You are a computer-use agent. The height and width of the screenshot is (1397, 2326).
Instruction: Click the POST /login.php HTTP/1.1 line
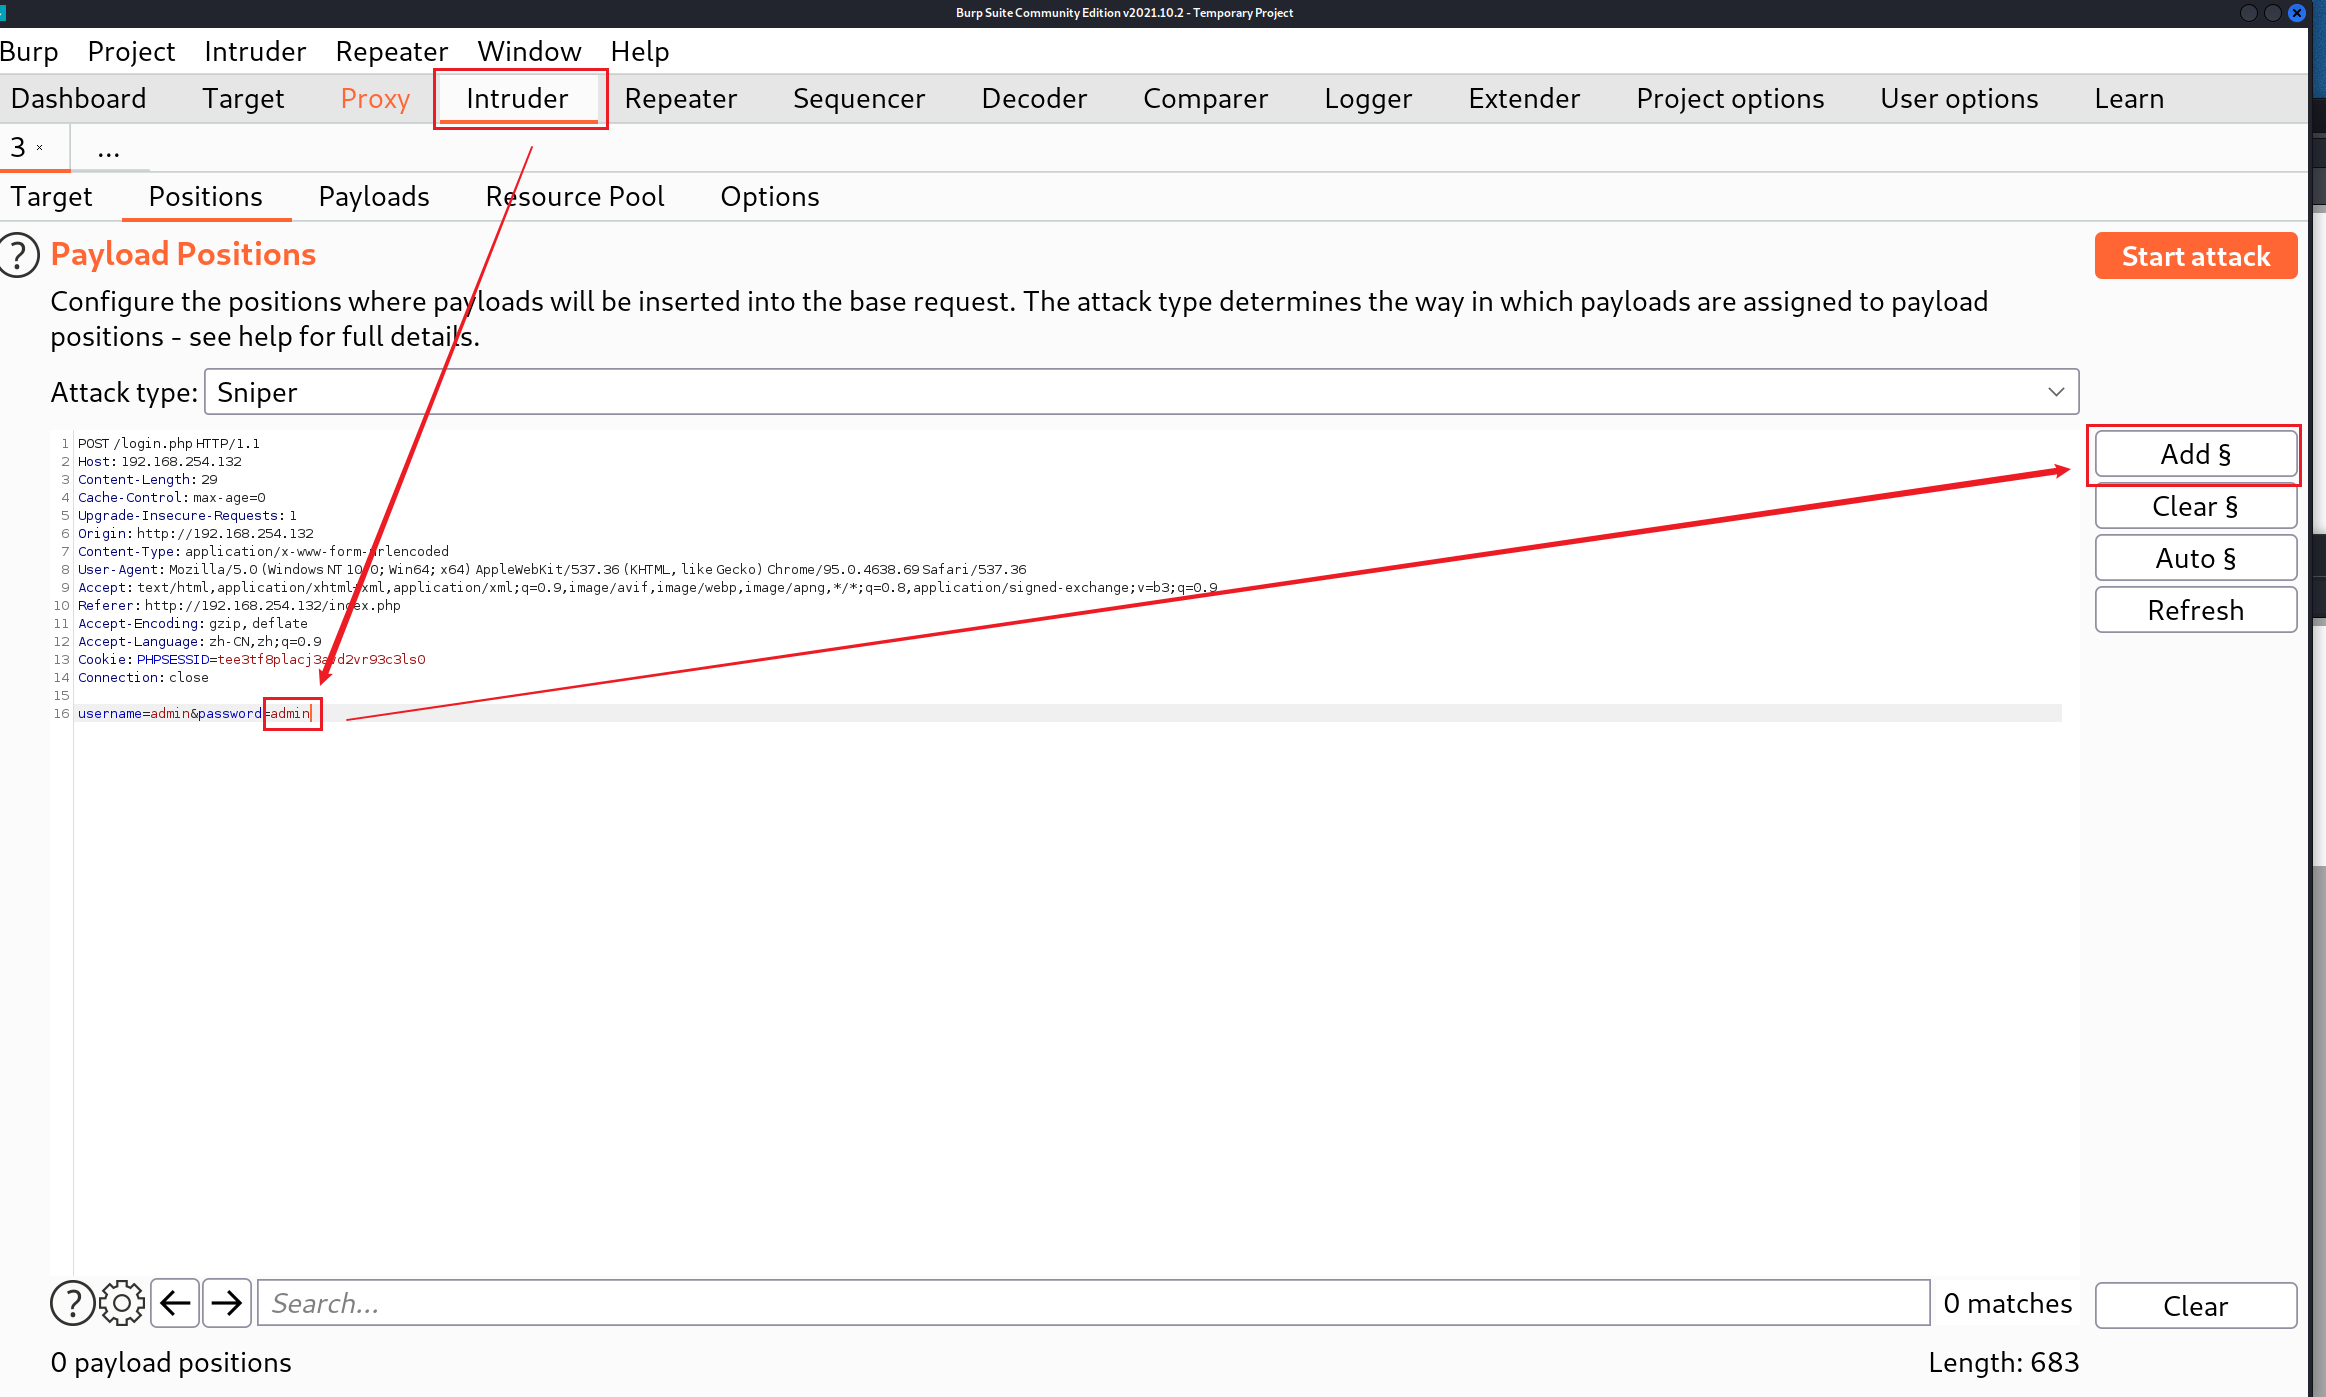[x=169, y=443]
